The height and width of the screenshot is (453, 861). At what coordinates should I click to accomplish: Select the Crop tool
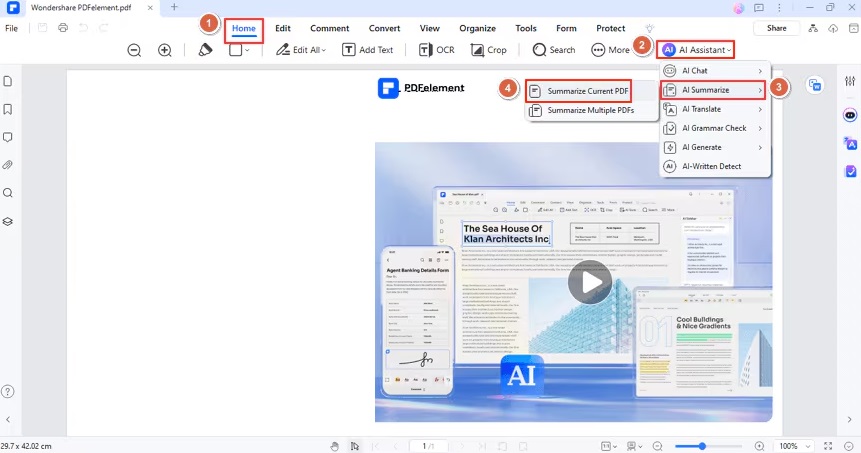tap(488, 50)
